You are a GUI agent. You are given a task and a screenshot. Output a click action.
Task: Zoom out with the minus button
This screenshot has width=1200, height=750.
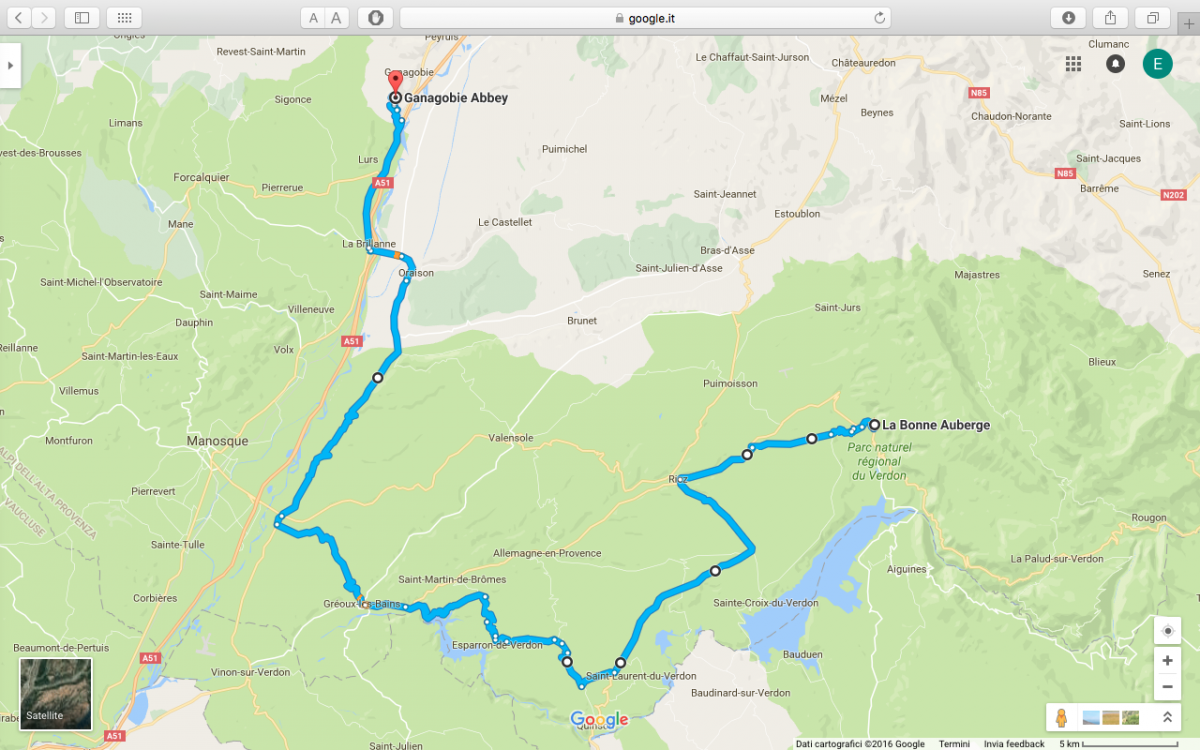(x=1167, y=687)
